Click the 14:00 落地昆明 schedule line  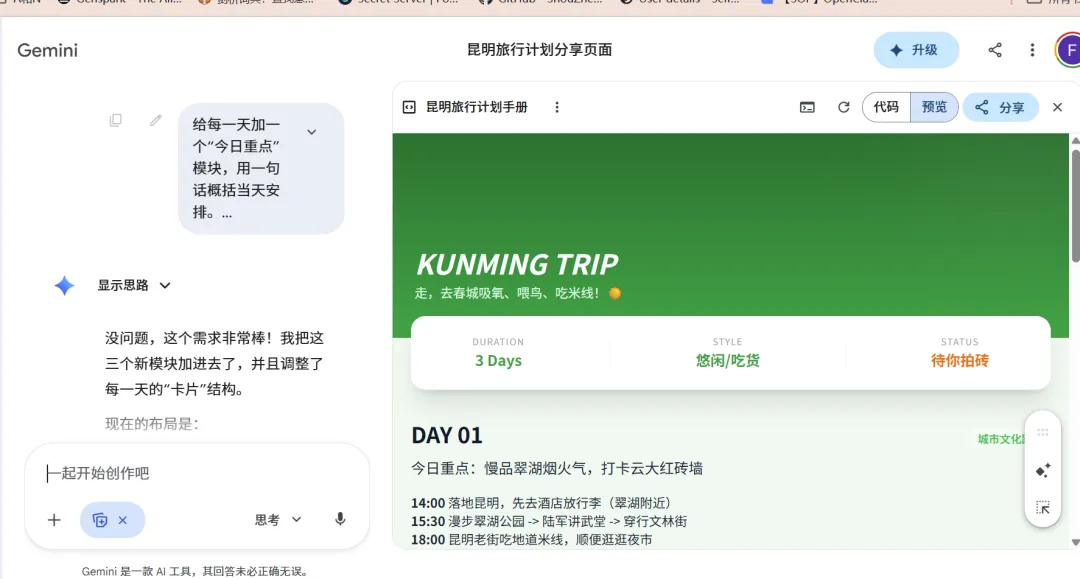[541, 503]
